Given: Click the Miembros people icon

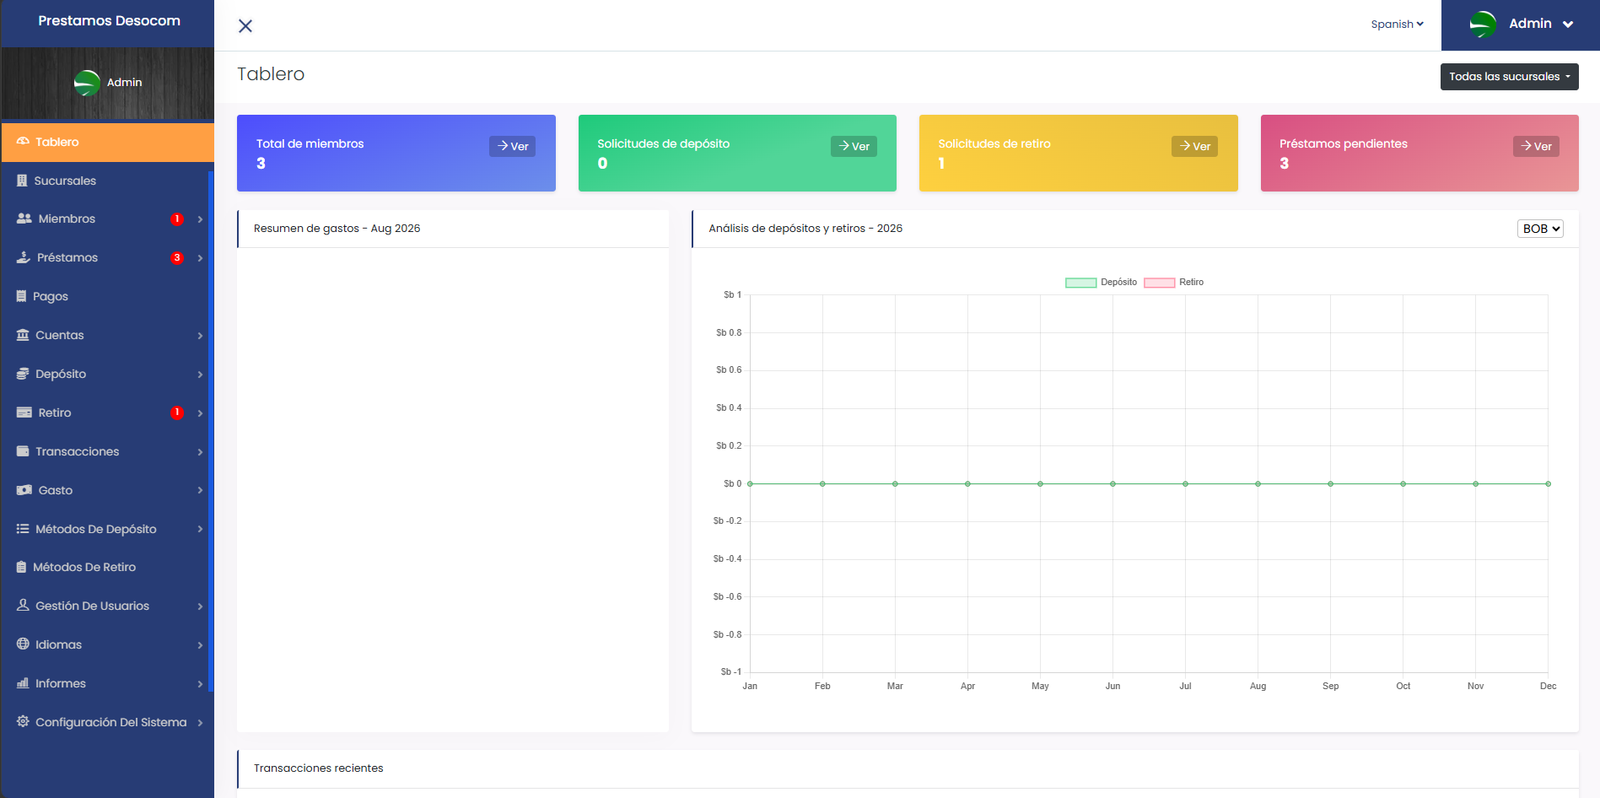Looking at the screenshot, I should point(24,219).
